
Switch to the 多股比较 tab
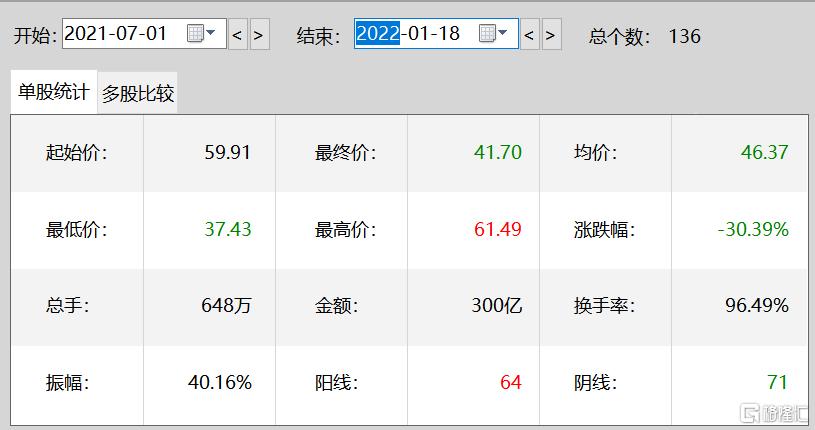[x=138, y=94]
